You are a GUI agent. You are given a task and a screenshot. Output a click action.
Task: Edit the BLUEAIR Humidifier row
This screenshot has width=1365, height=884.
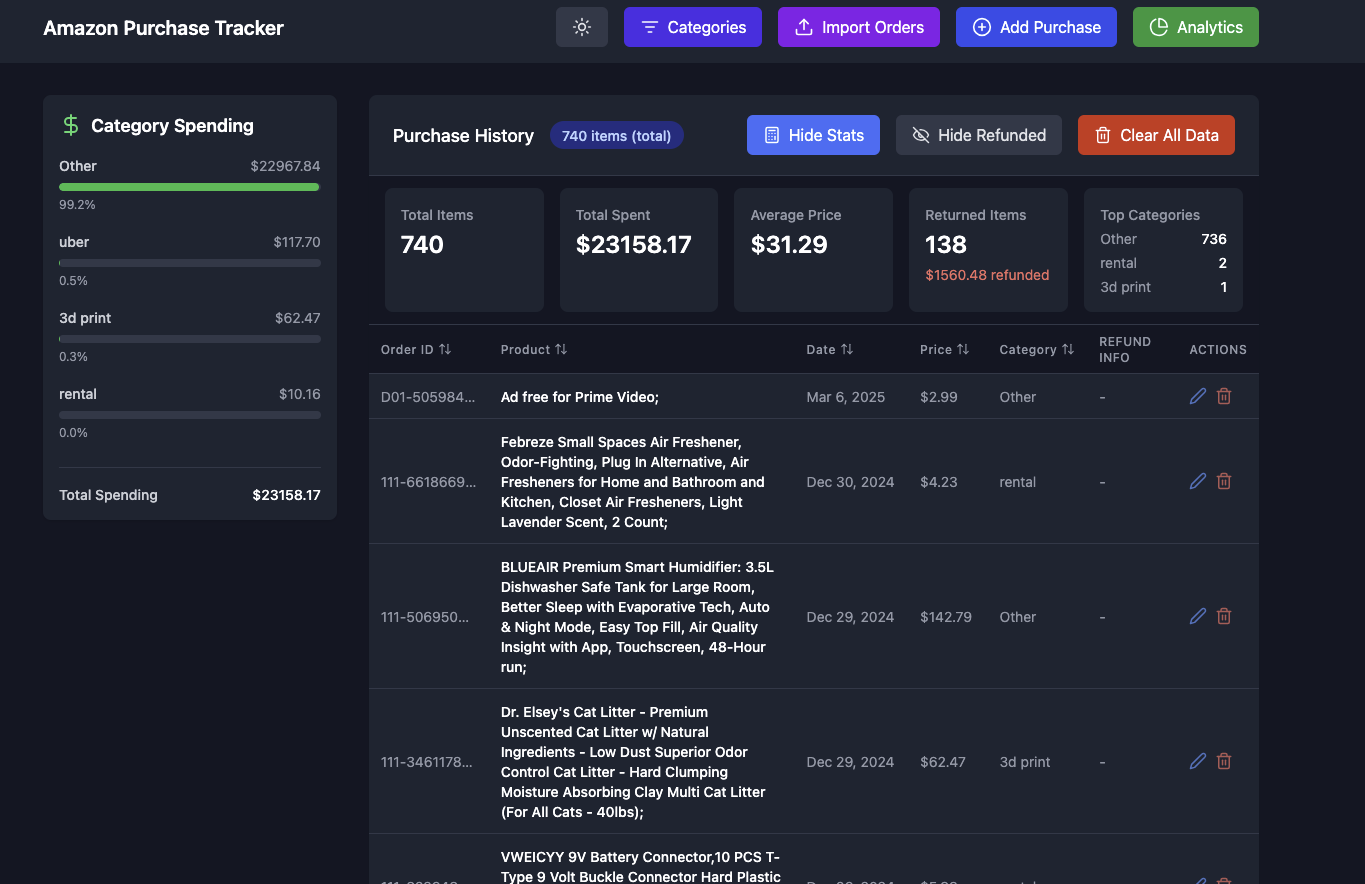(x=1198, y=616)
